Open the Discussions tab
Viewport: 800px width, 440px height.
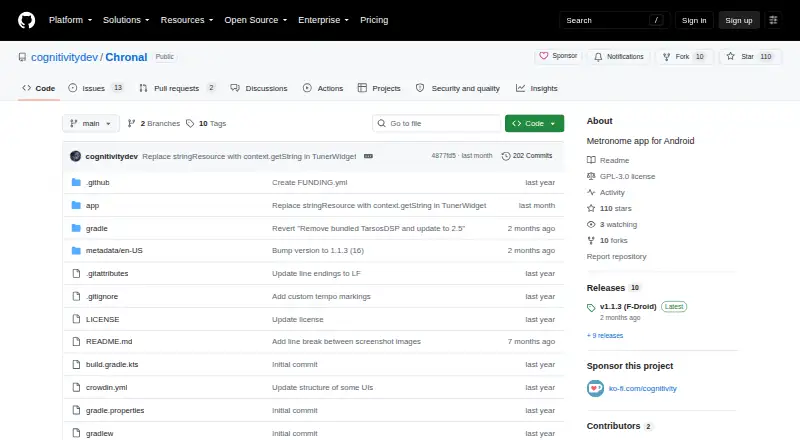[x=259, y=88]
